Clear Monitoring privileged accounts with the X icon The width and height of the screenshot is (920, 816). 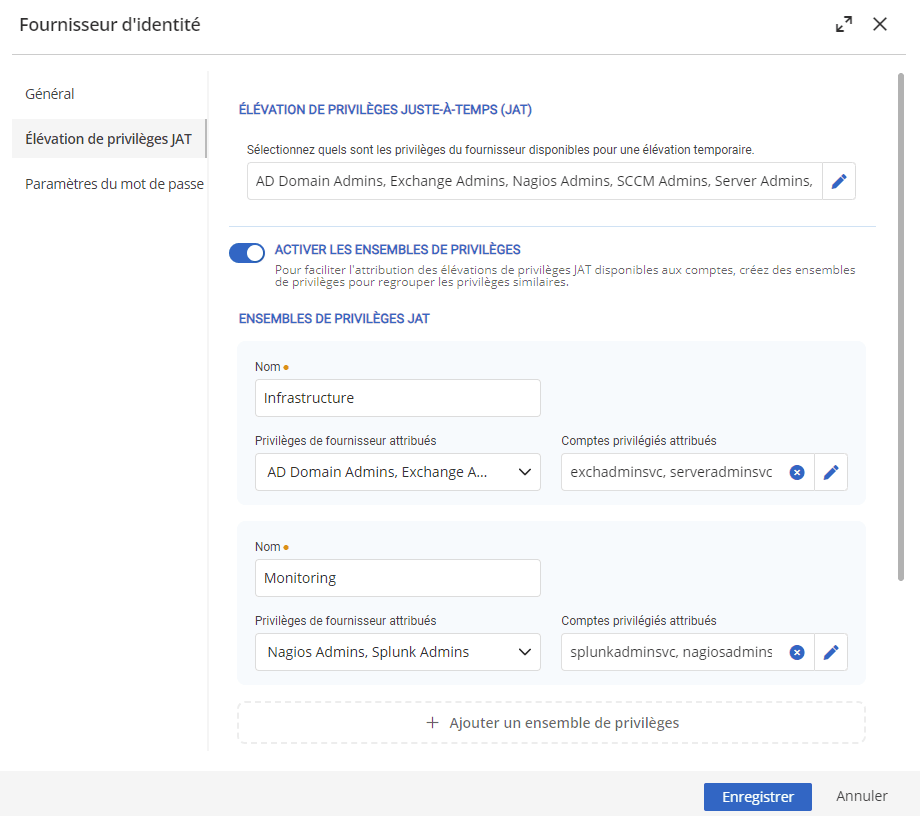(797, 652)
